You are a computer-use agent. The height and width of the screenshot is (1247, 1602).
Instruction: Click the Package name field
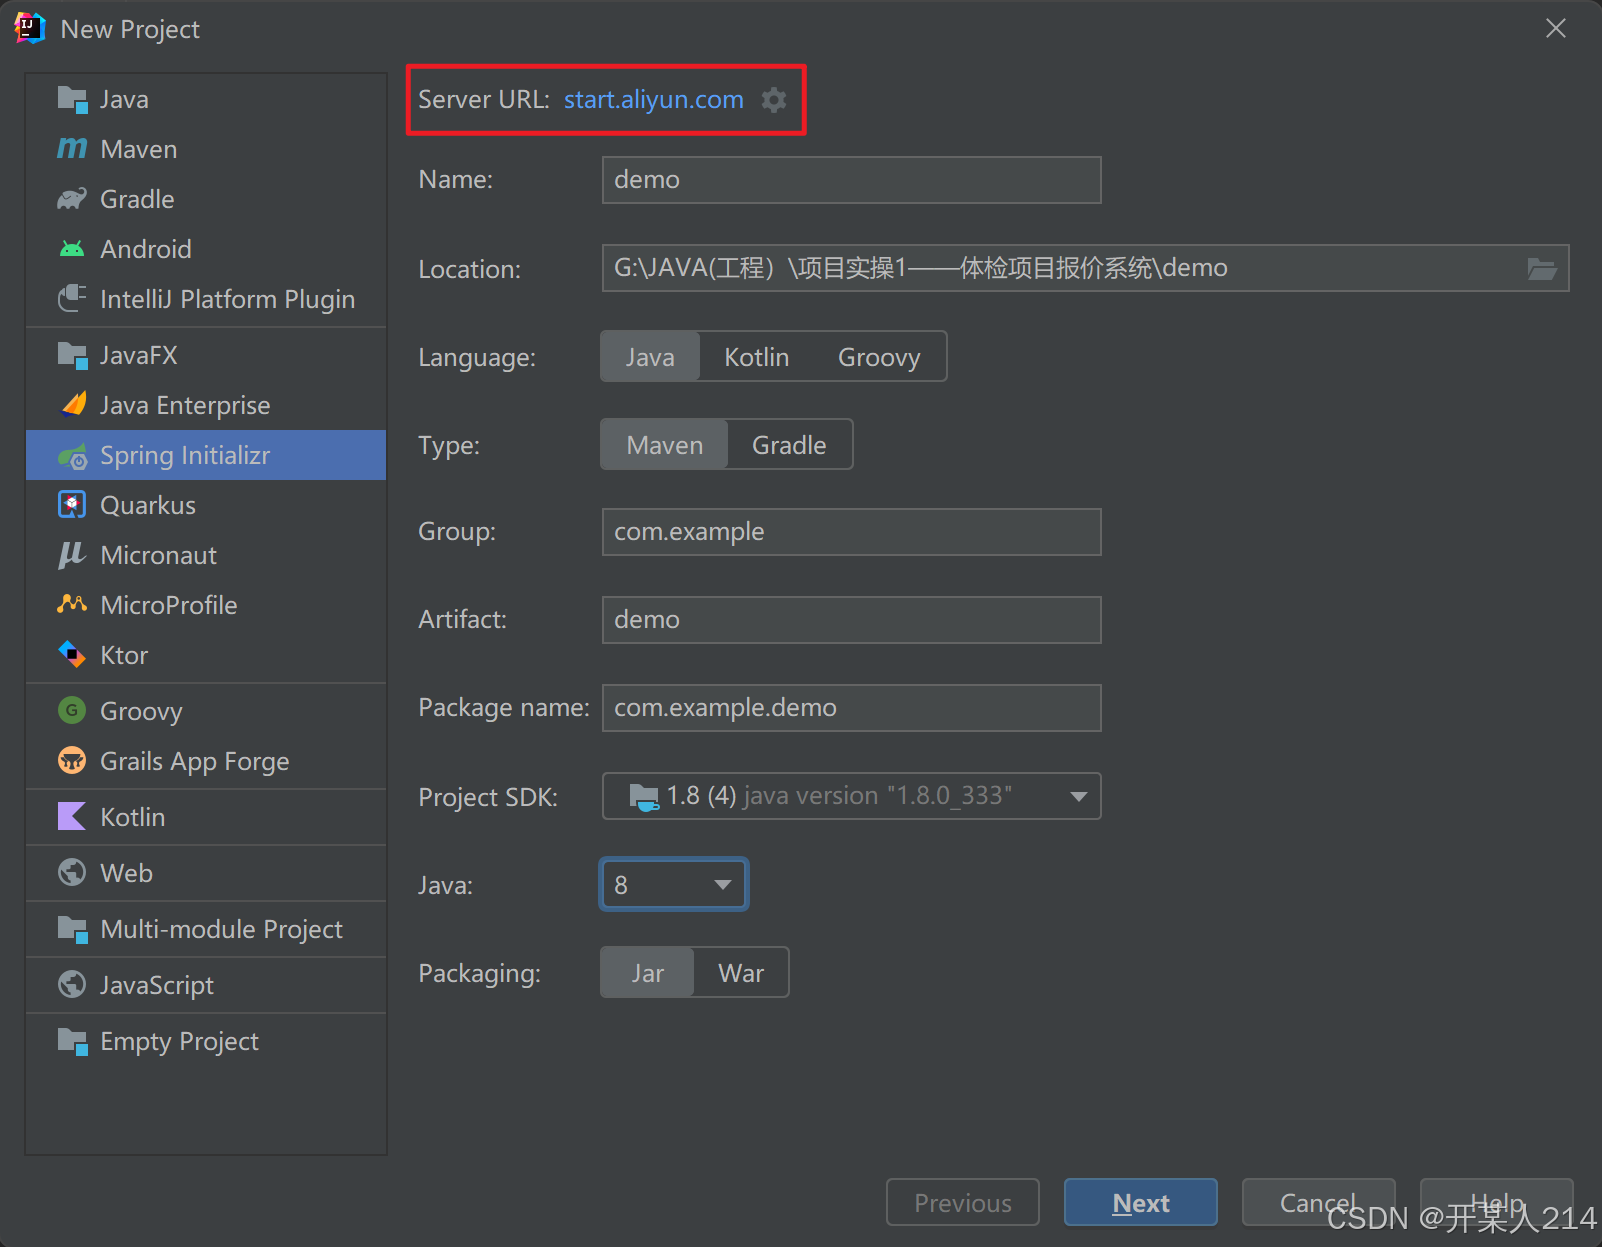point(852,708)
